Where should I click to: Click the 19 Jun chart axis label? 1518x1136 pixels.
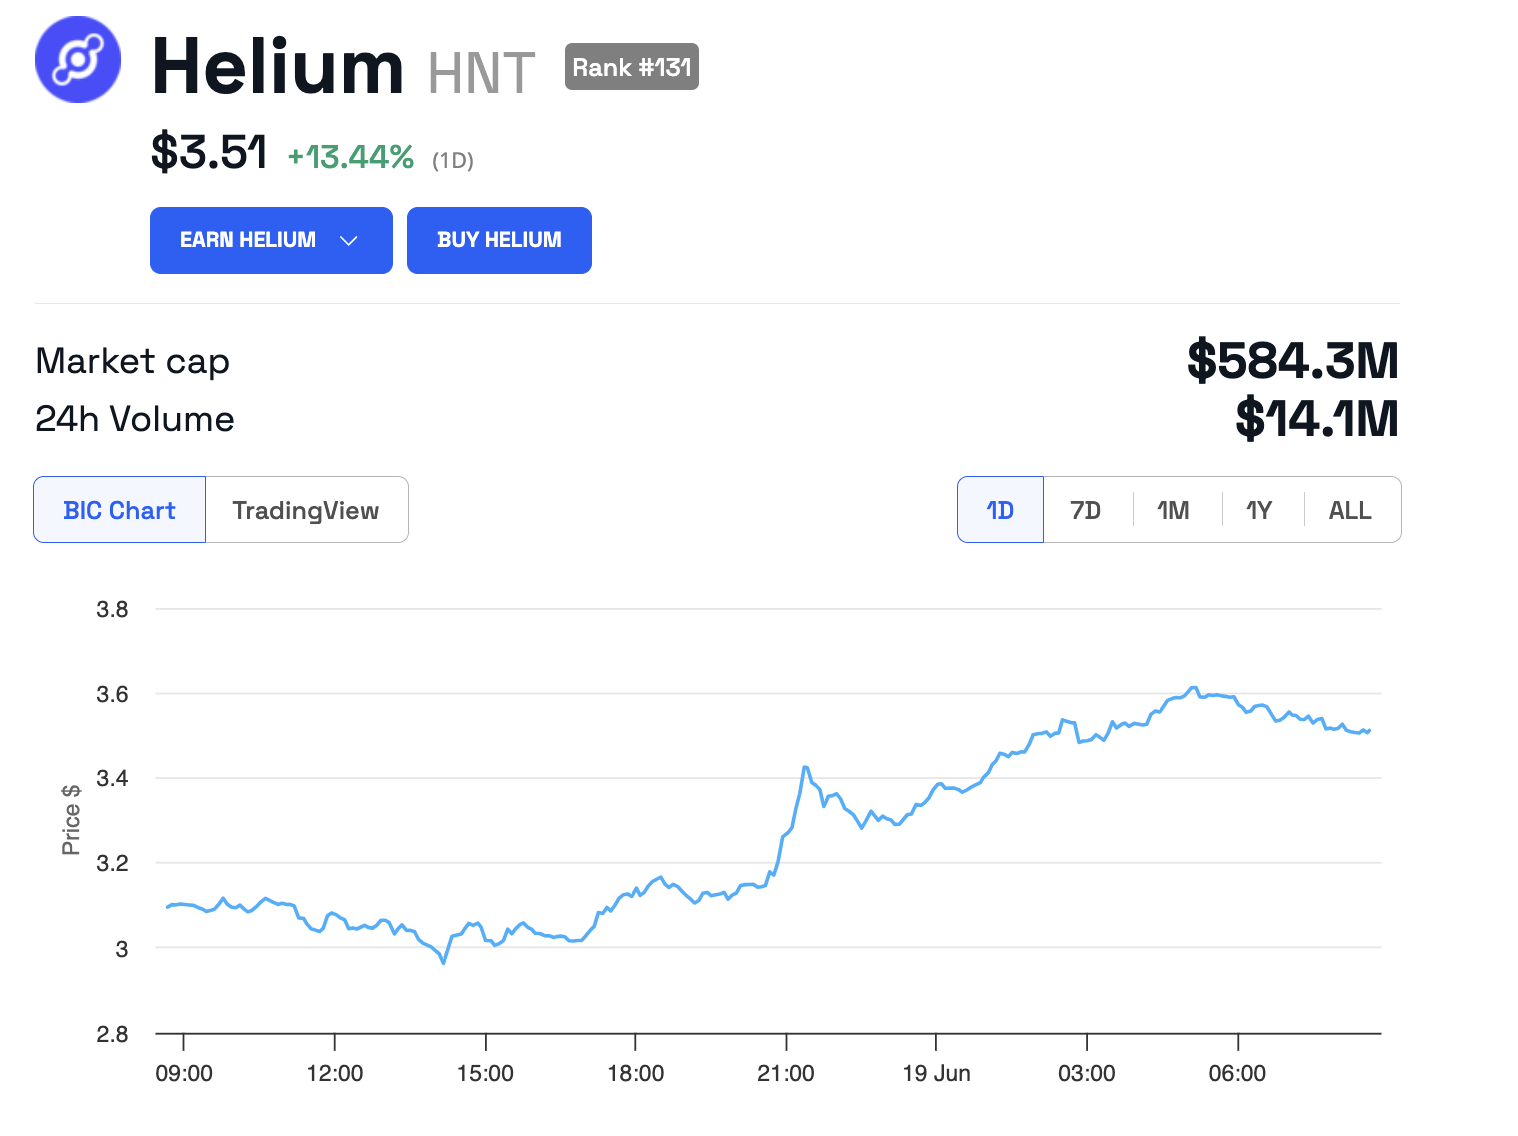click(936, 1073)
